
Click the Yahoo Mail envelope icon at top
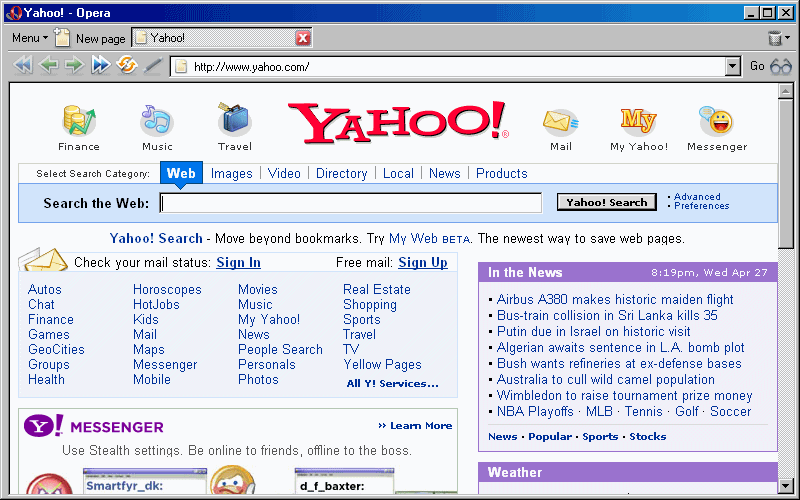point(560,121)
